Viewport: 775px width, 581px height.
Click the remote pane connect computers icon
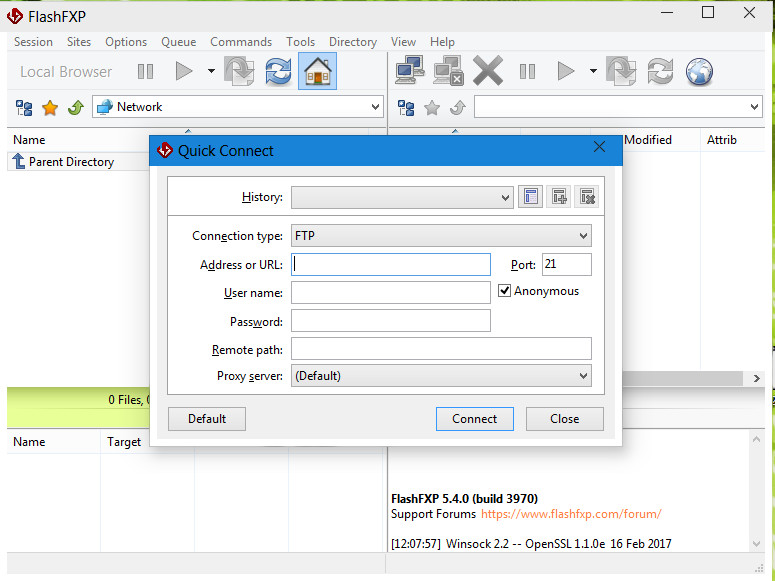(x=410, y=71)
